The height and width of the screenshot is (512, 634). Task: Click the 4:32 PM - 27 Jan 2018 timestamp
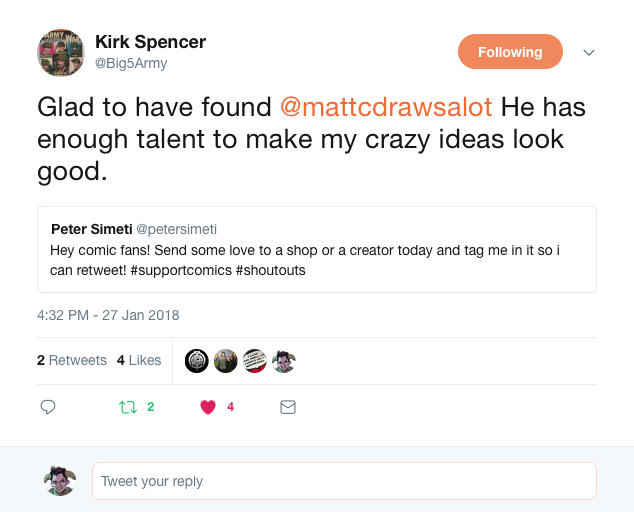pyautogui.click(x=108, y=315)
